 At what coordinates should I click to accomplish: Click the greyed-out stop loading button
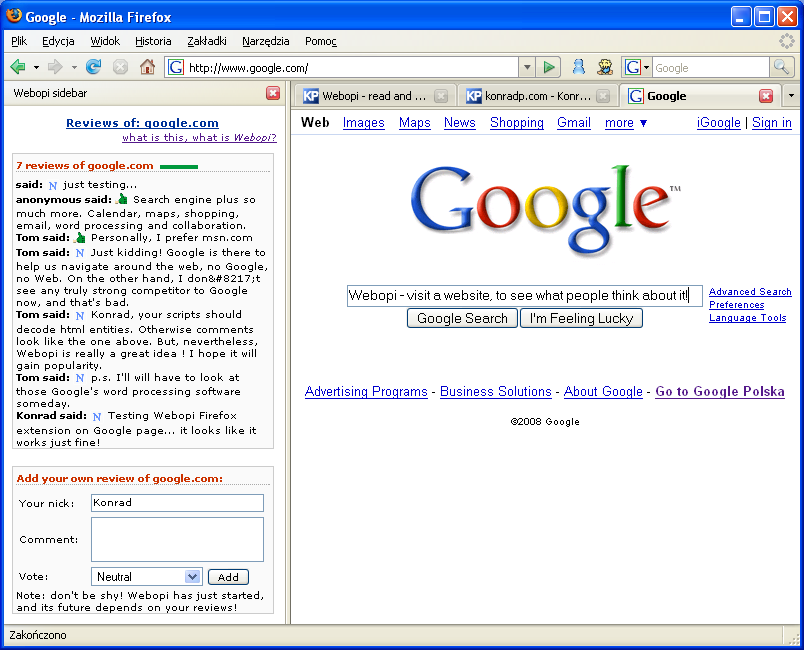coord(120,67)
